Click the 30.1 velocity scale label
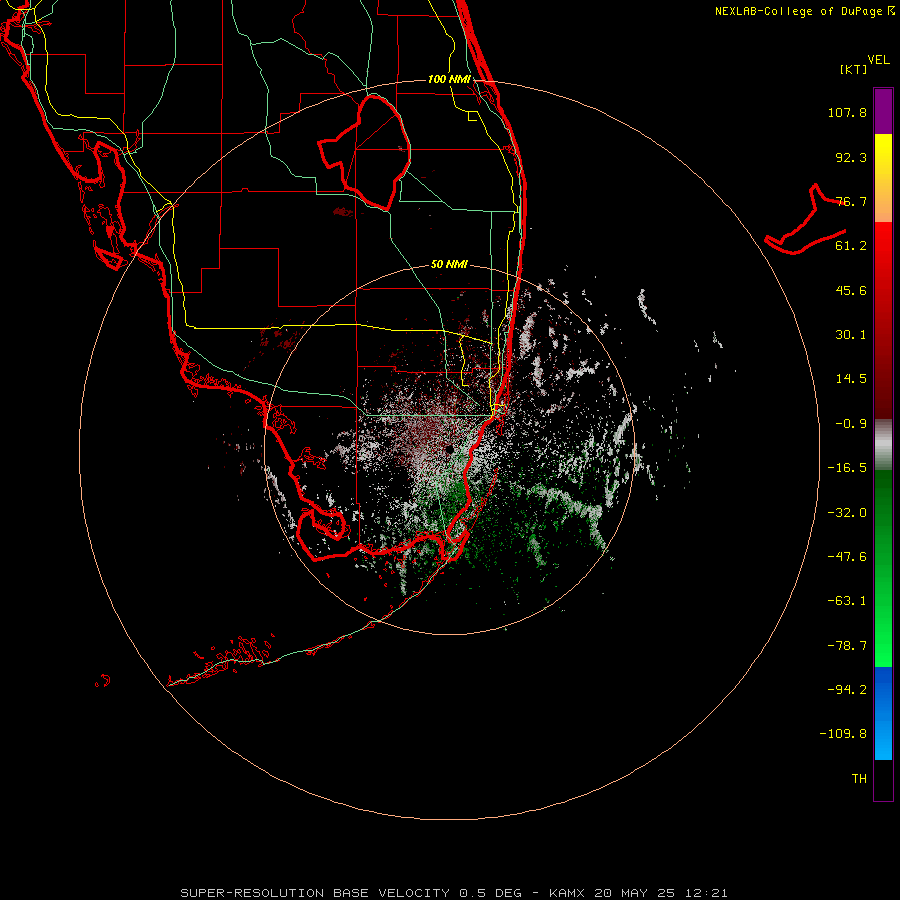 (x=851, y=335)
